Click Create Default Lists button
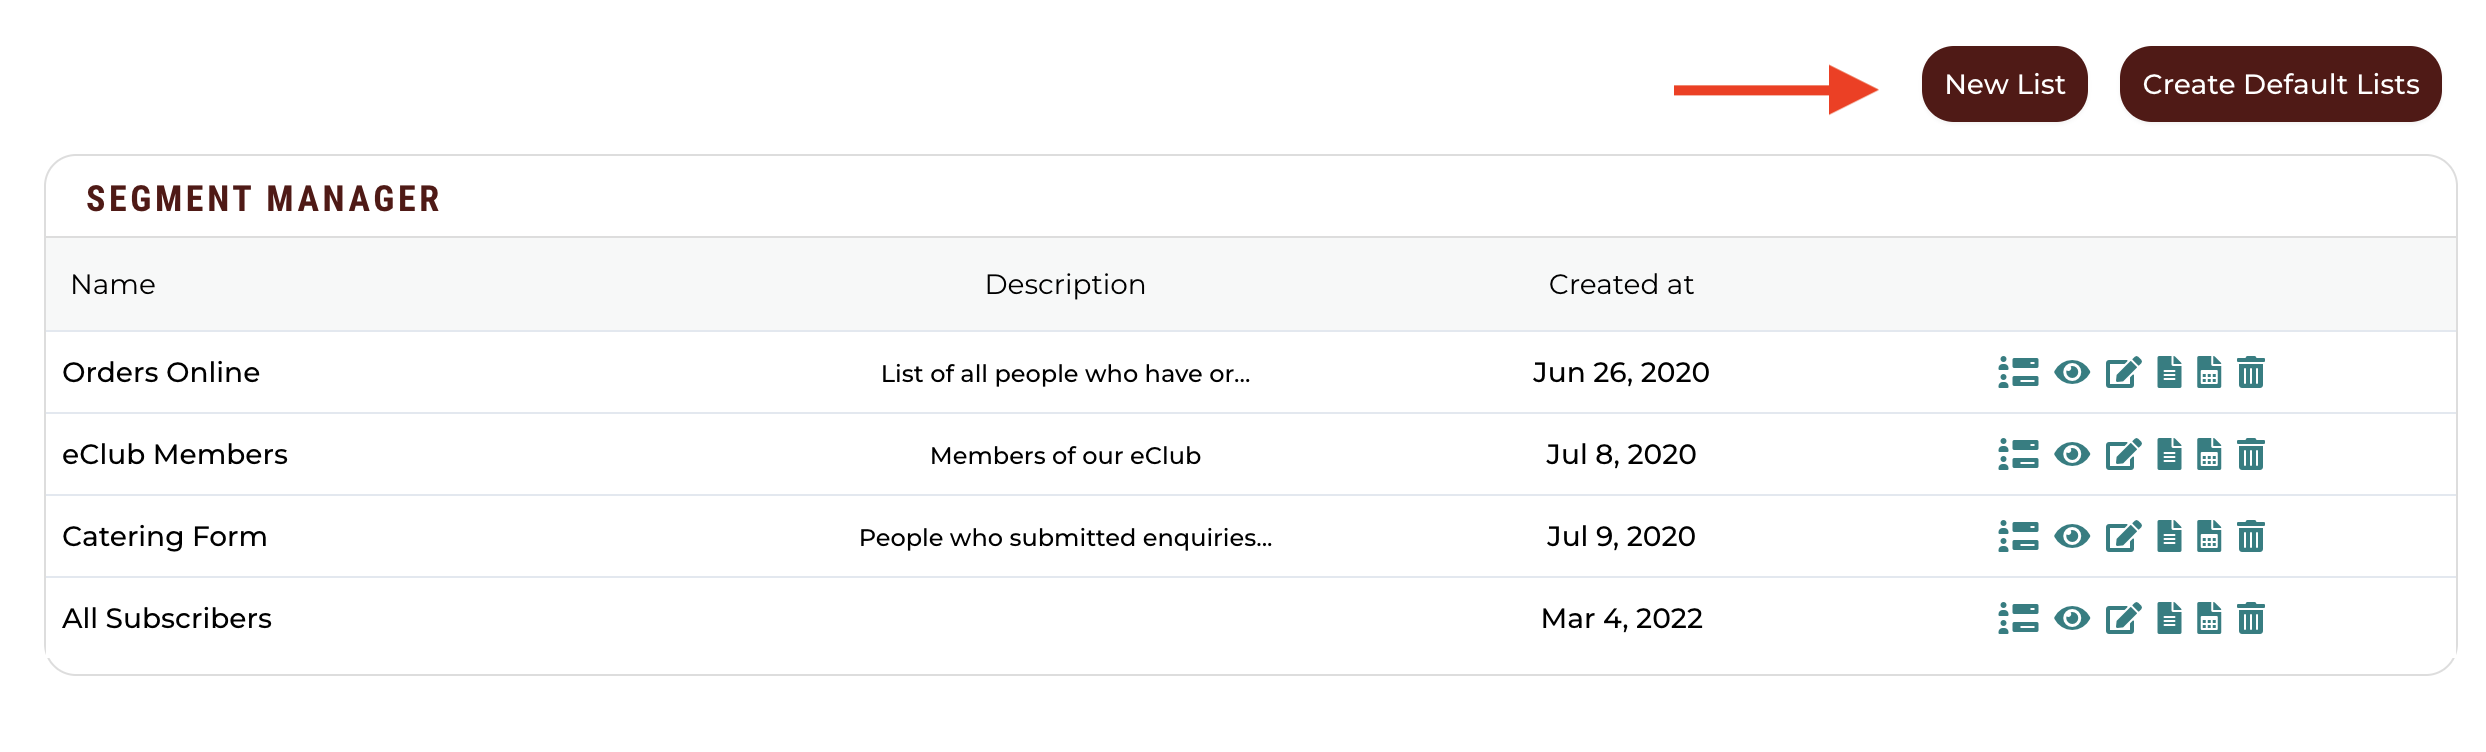The height and width of the screenshot is (752, 2486). coord(2280,84)
